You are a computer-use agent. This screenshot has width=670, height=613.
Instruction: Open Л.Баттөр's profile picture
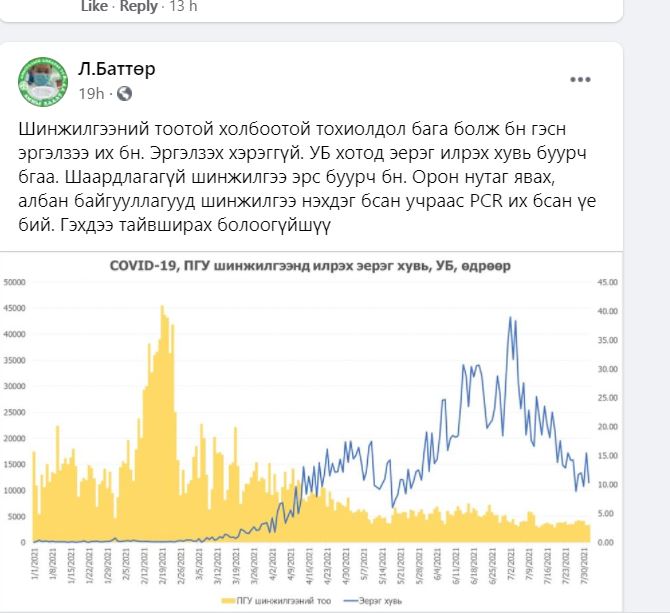[43, 81]
